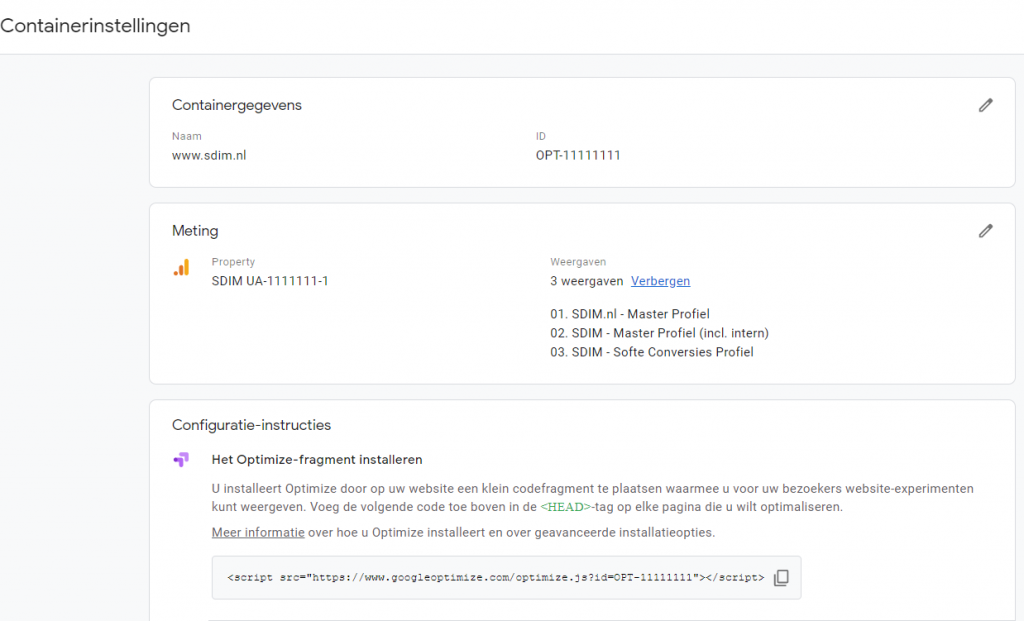1024x621 pixels.
Task: Click the purple Optimize fragment icon
Action: pos(181,460)
